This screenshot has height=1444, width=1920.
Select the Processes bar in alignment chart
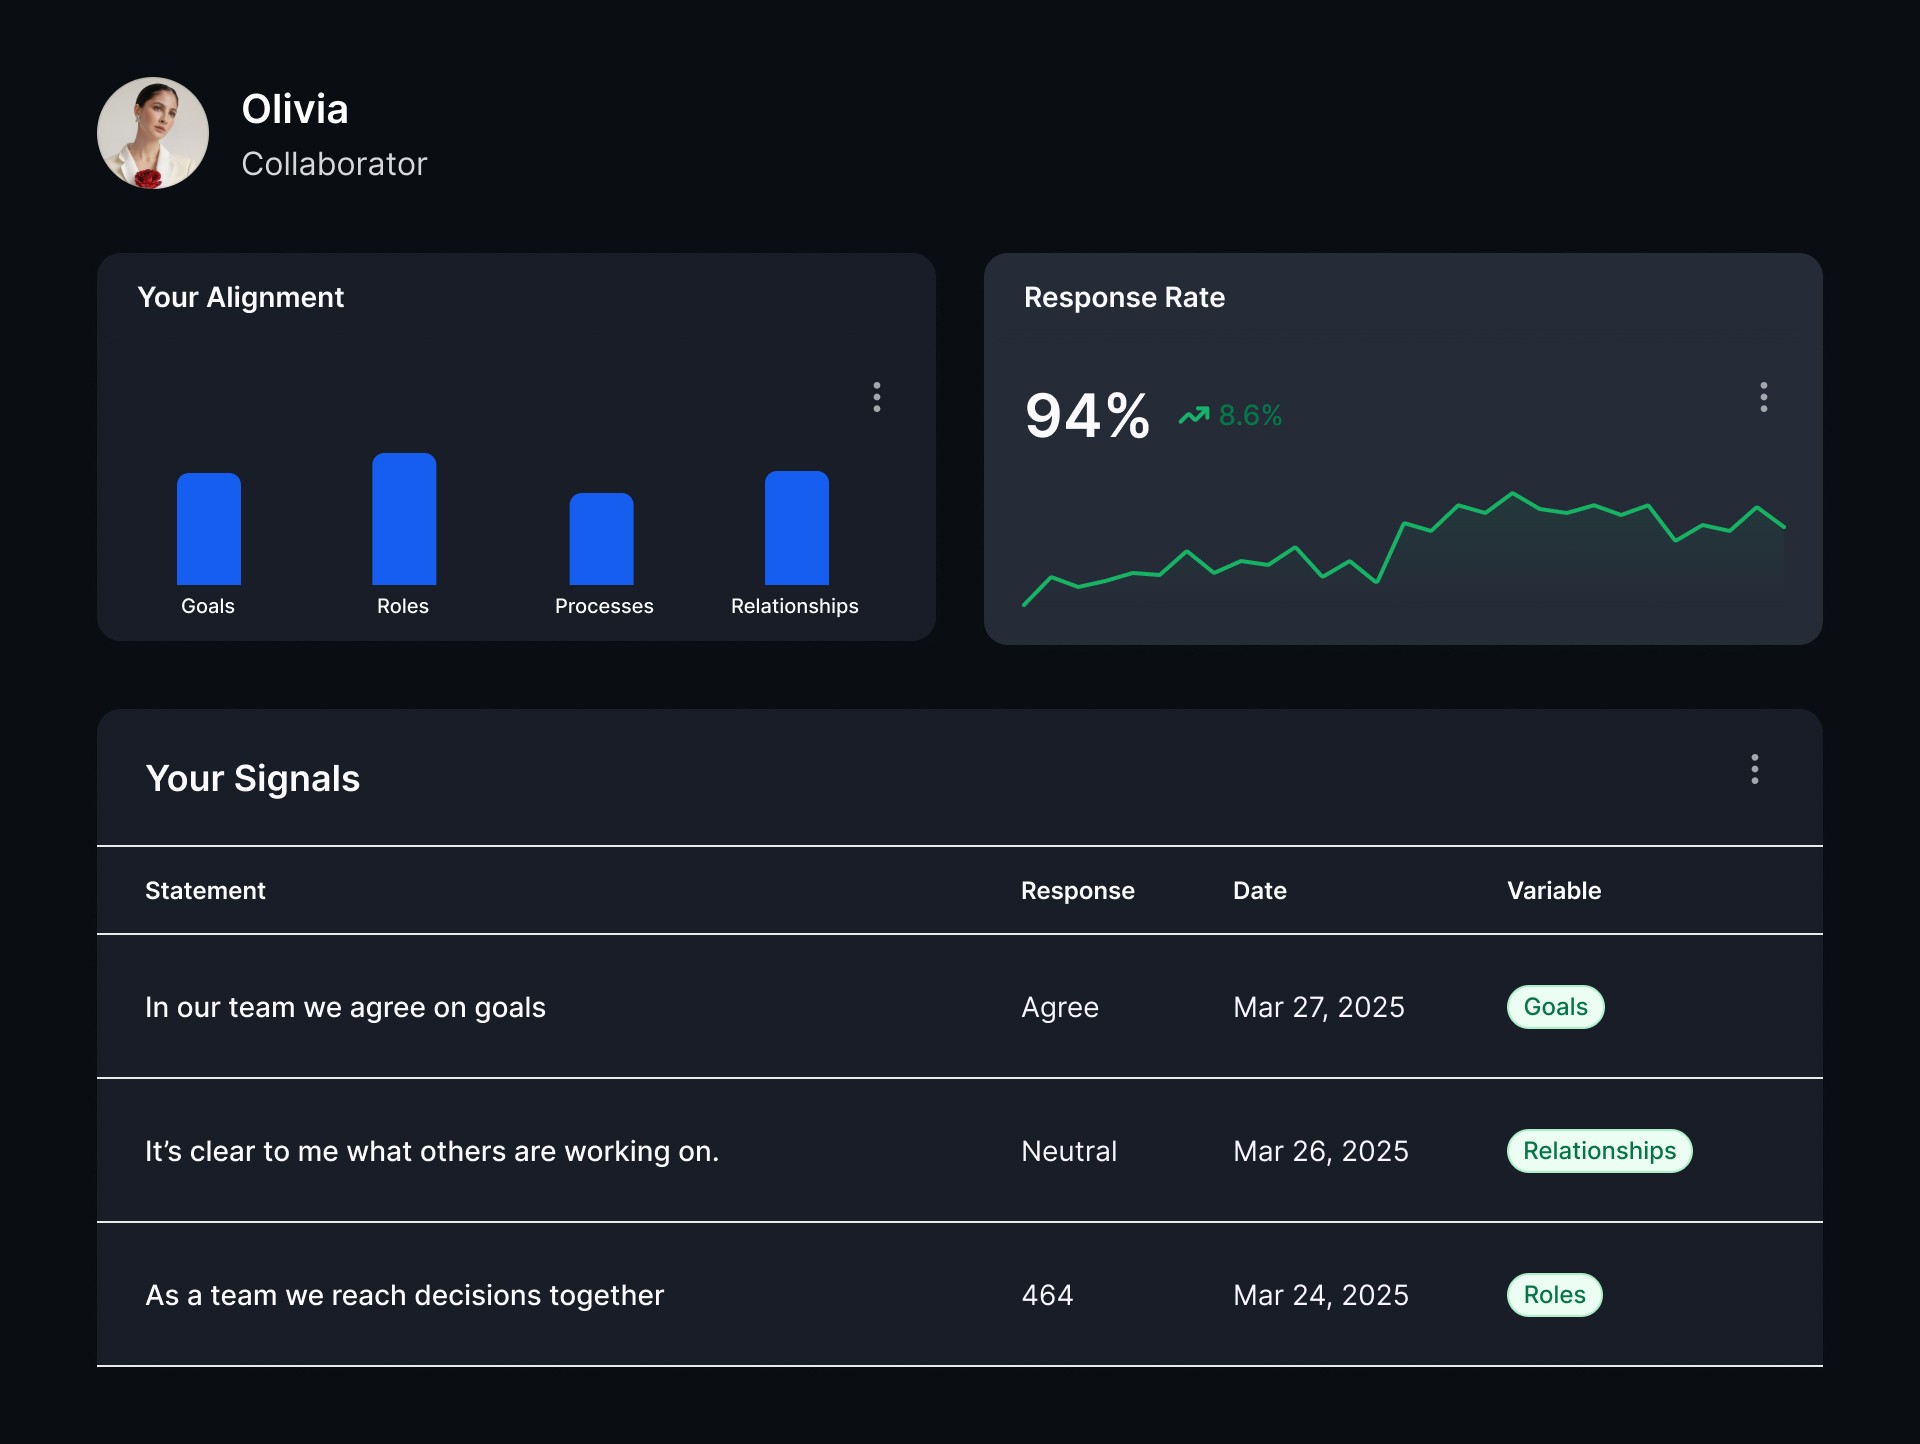click(x=601, y=539)
